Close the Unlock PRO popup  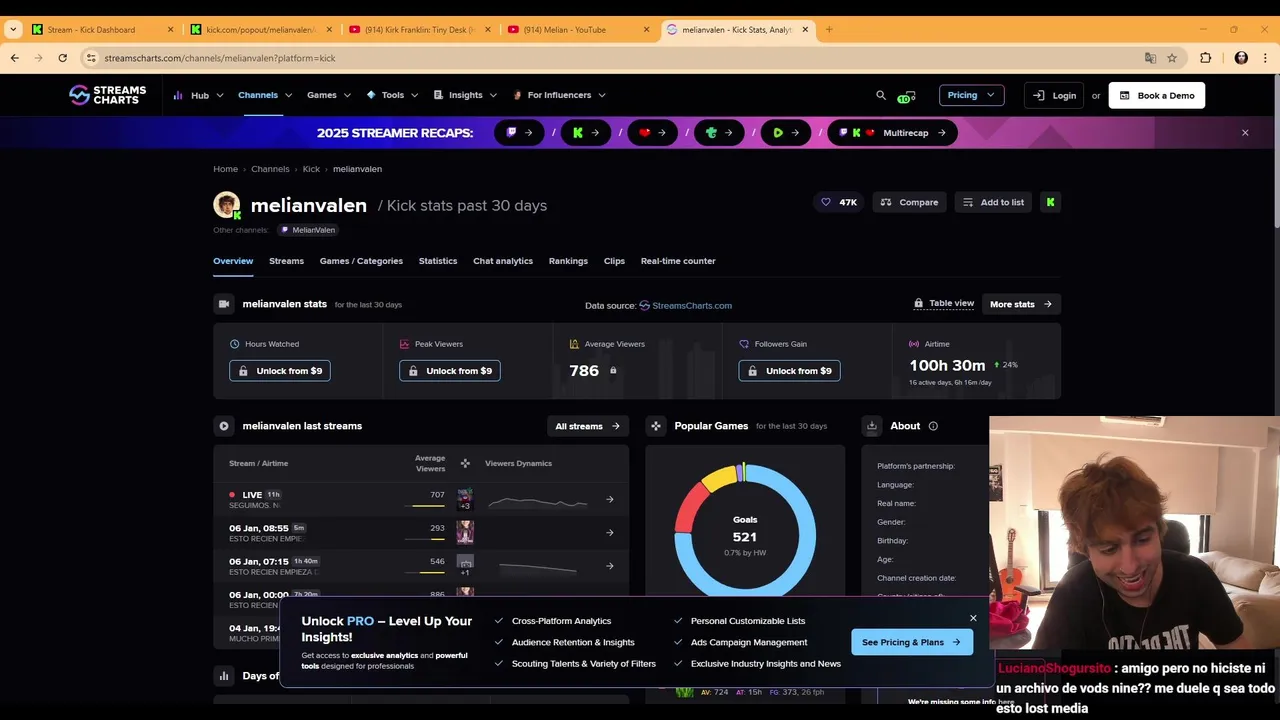pos(973,618)
